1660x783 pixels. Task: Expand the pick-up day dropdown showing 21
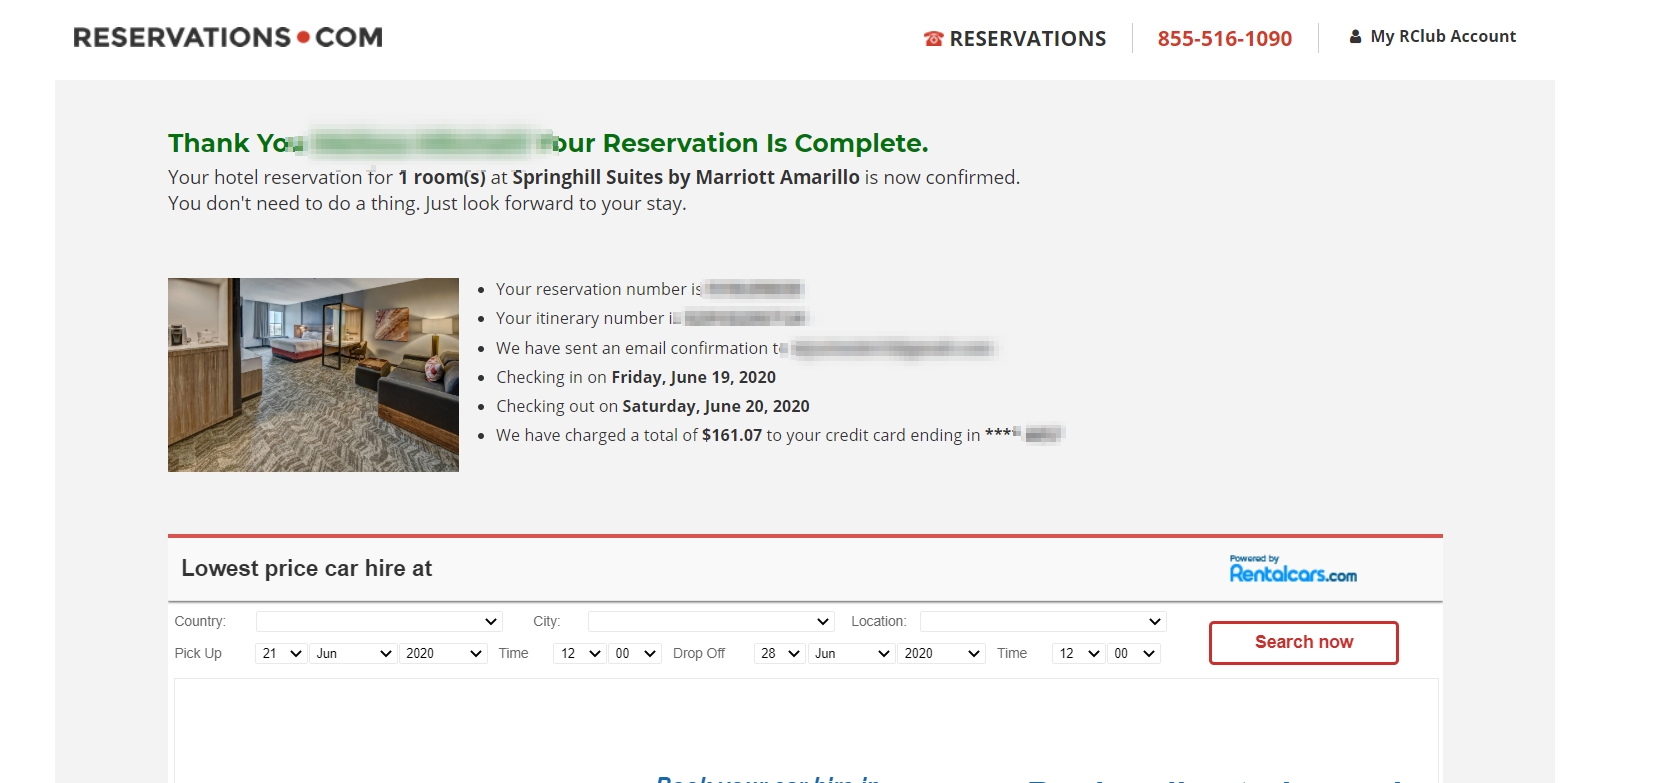[281, 653]
